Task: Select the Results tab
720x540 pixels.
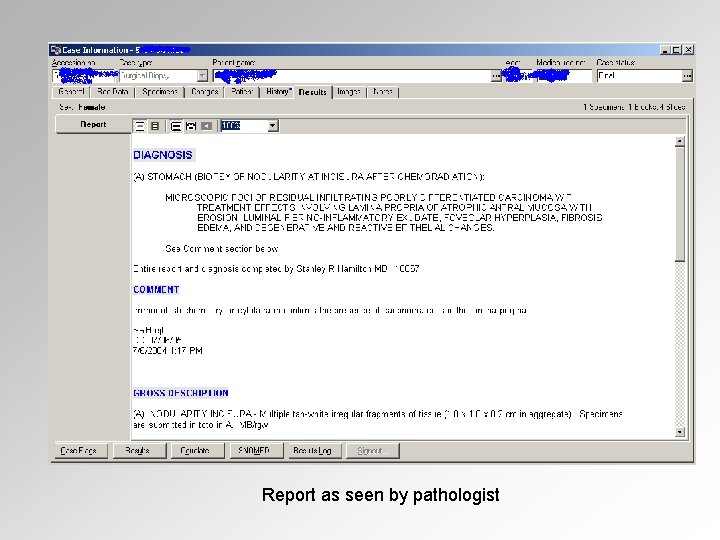Action: pyautogui.click(x=313, y=92)
